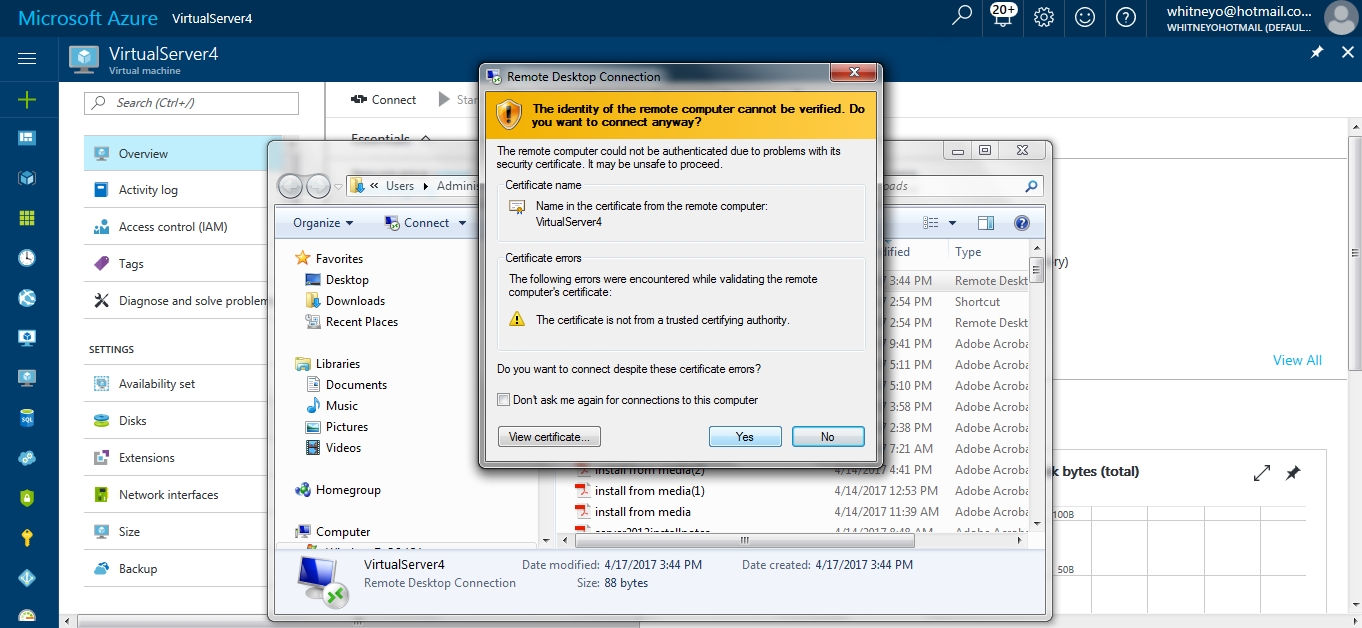Open the change view dropdown arrow
1362x628 pixels.
click(x=952, y=223)
